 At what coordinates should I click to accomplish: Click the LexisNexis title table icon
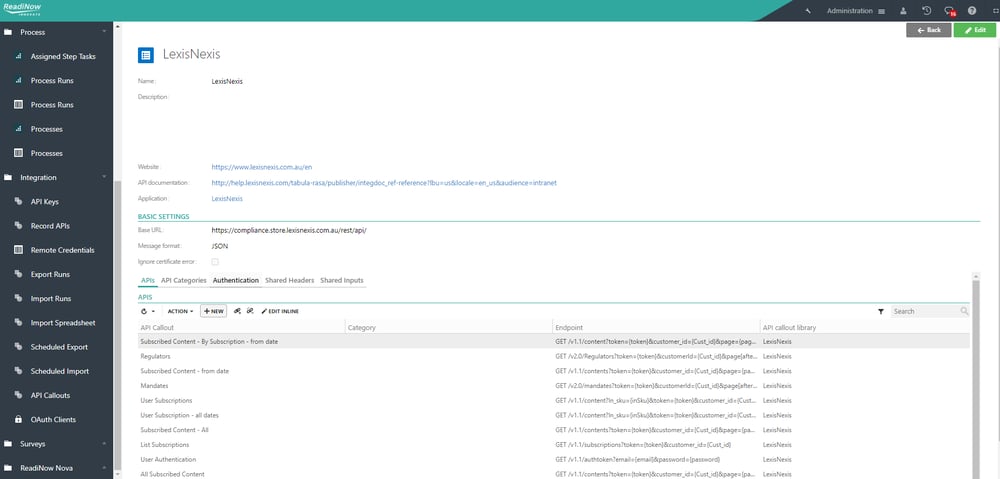[x=145, y=55]
